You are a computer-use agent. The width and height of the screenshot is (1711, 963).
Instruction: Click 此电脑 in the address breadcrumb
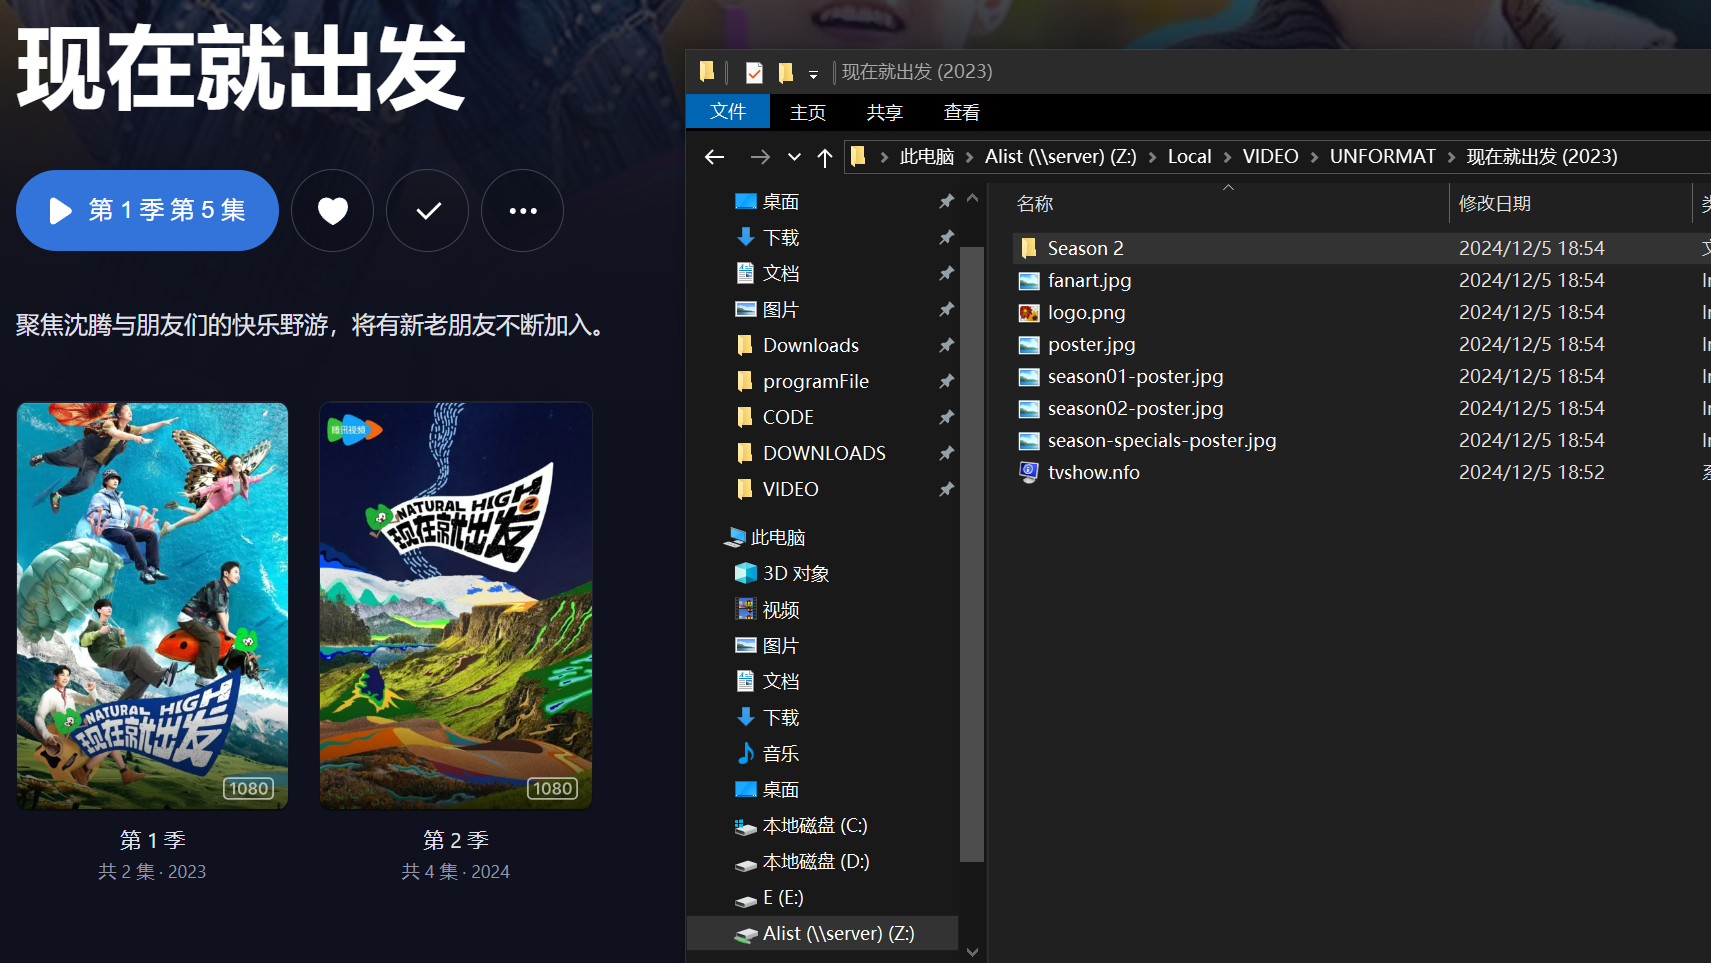tap(927, 157)
